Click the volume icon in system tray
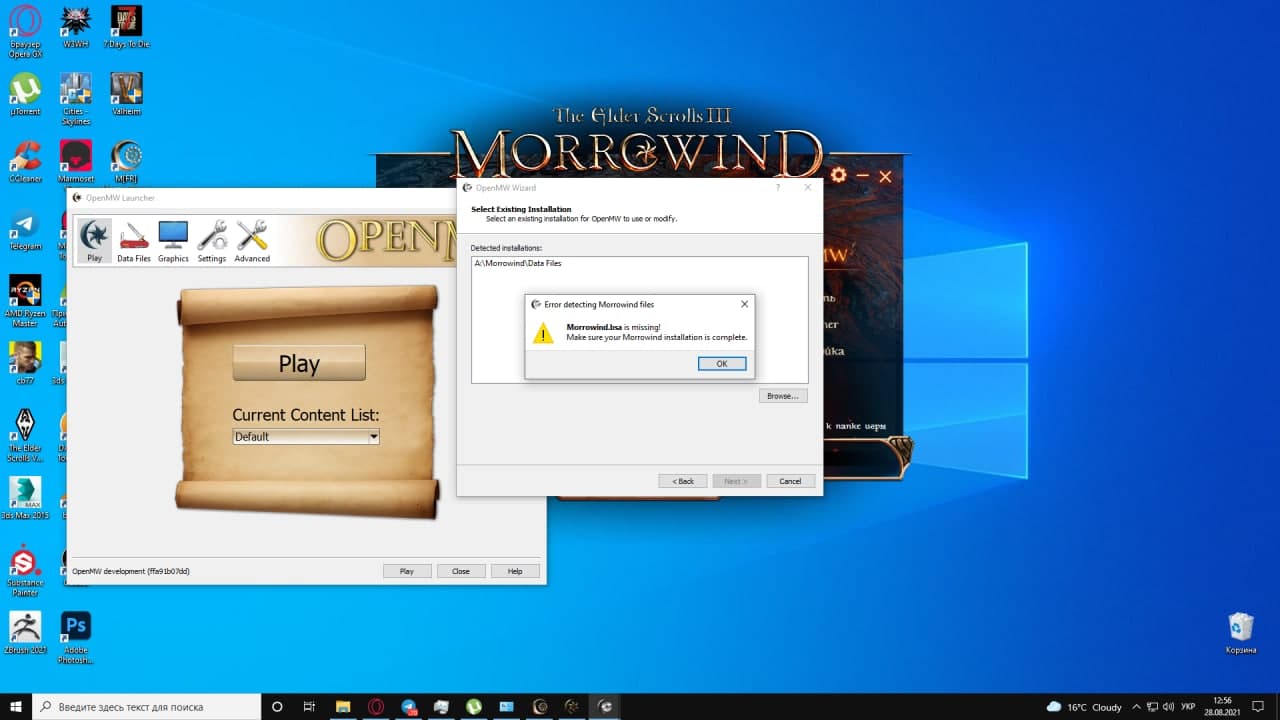 coord(1170,707)
